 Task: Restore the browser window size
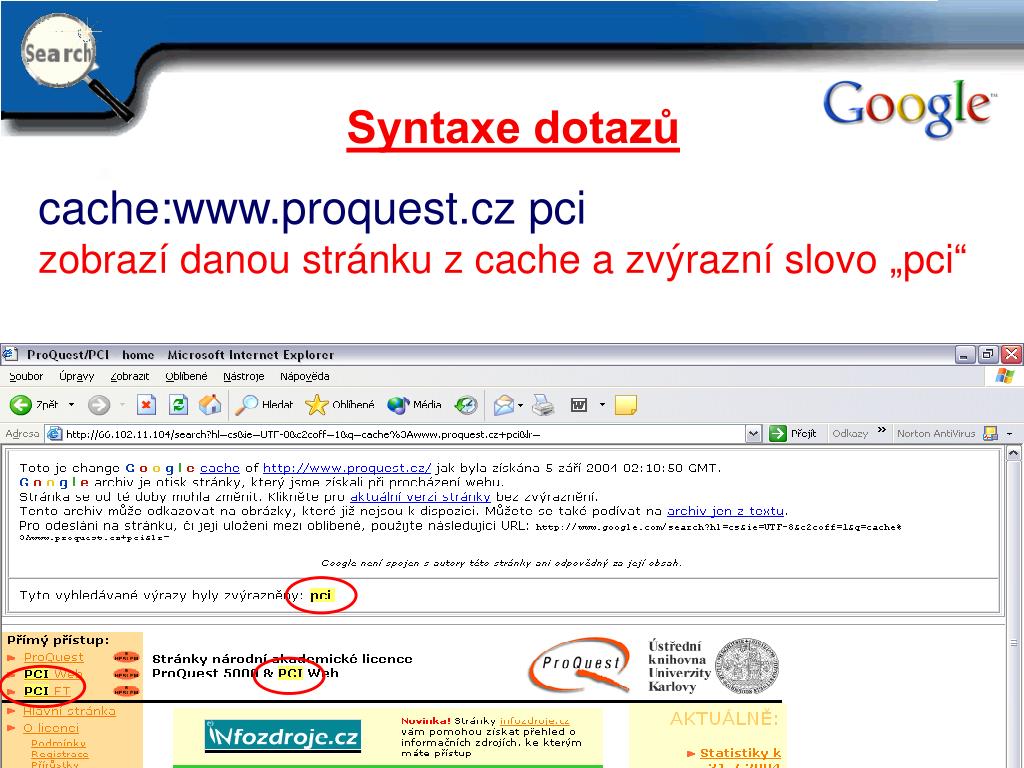(x=988, y=355)
